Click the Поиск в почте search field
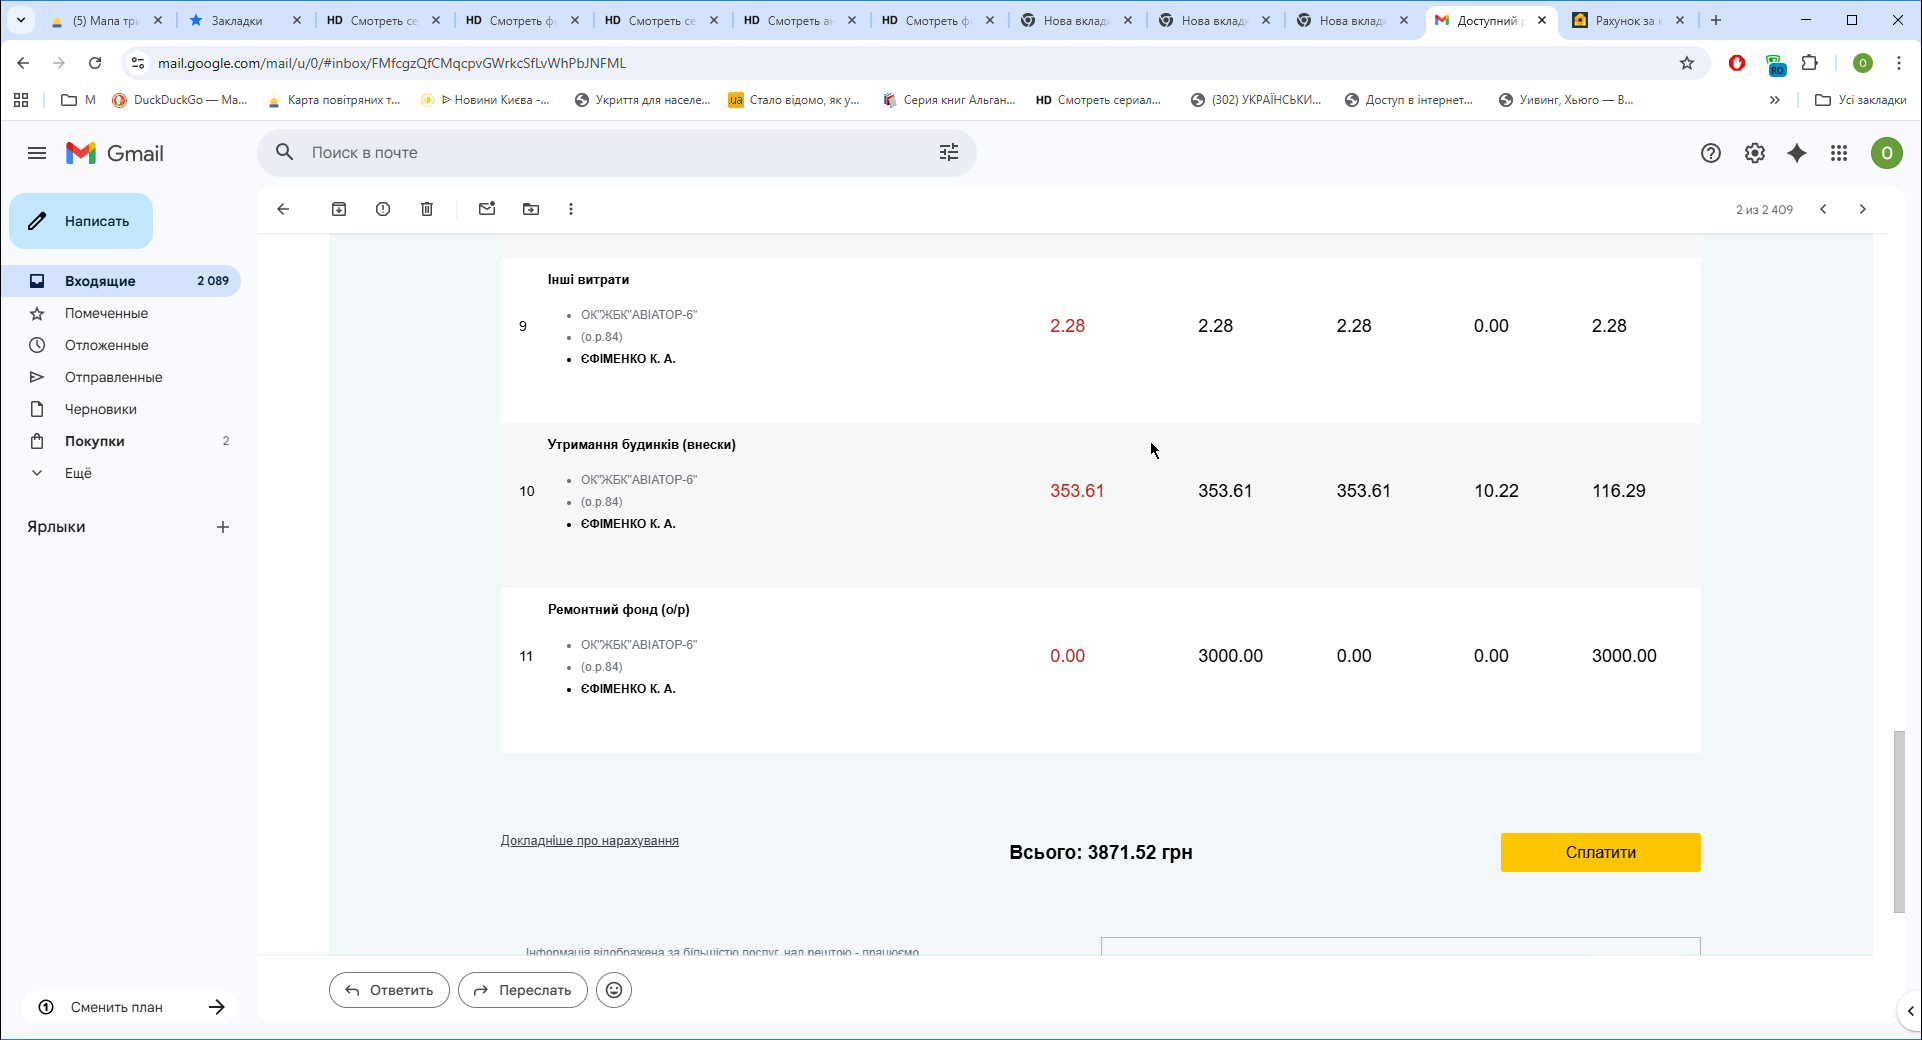The width and height of the screenshot is (1922, 1040). click(x=600, y=152)
